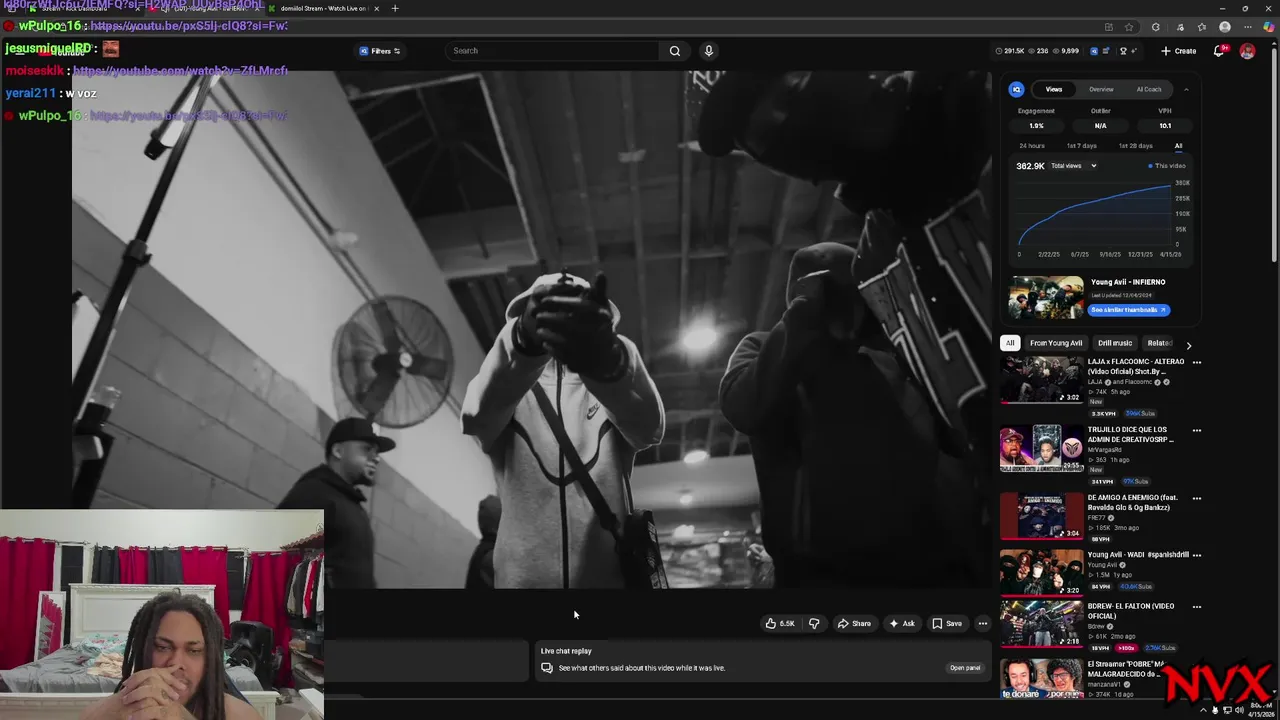
Task: Click the 291.5K vidIQ stat in header
Action: click(1010, 51)
